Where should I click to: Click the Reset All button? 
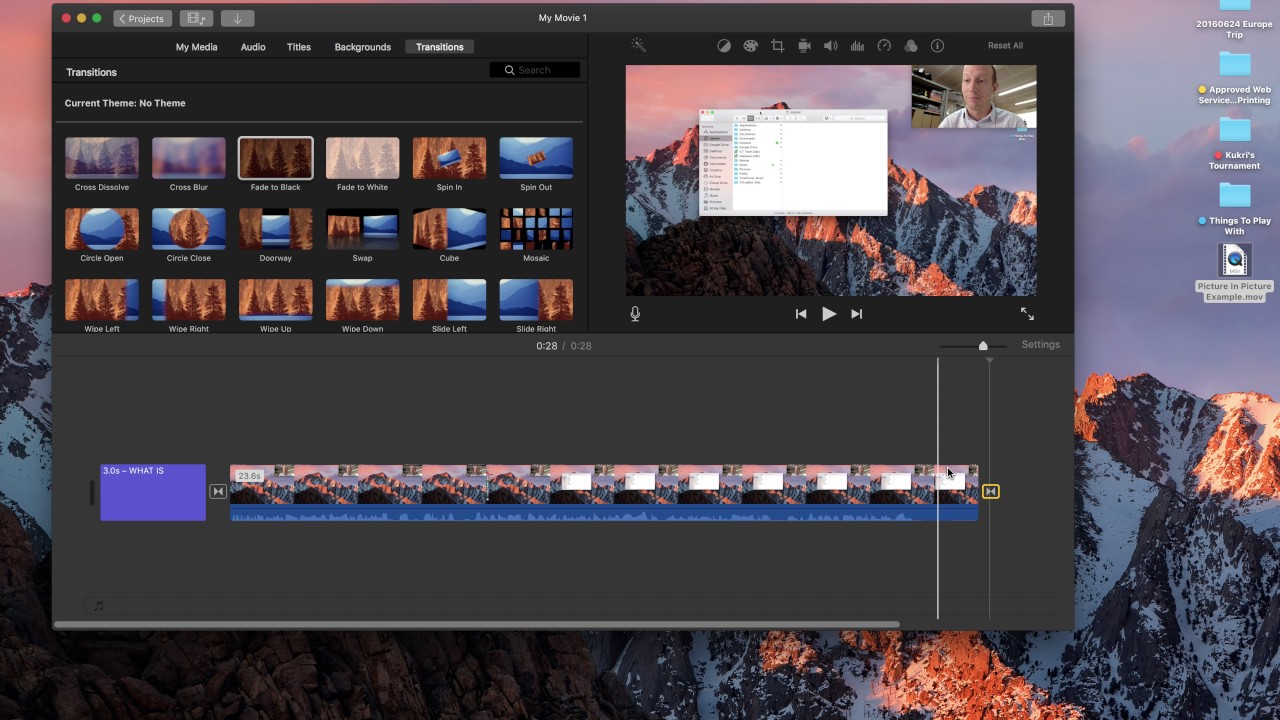point(1005,45)
